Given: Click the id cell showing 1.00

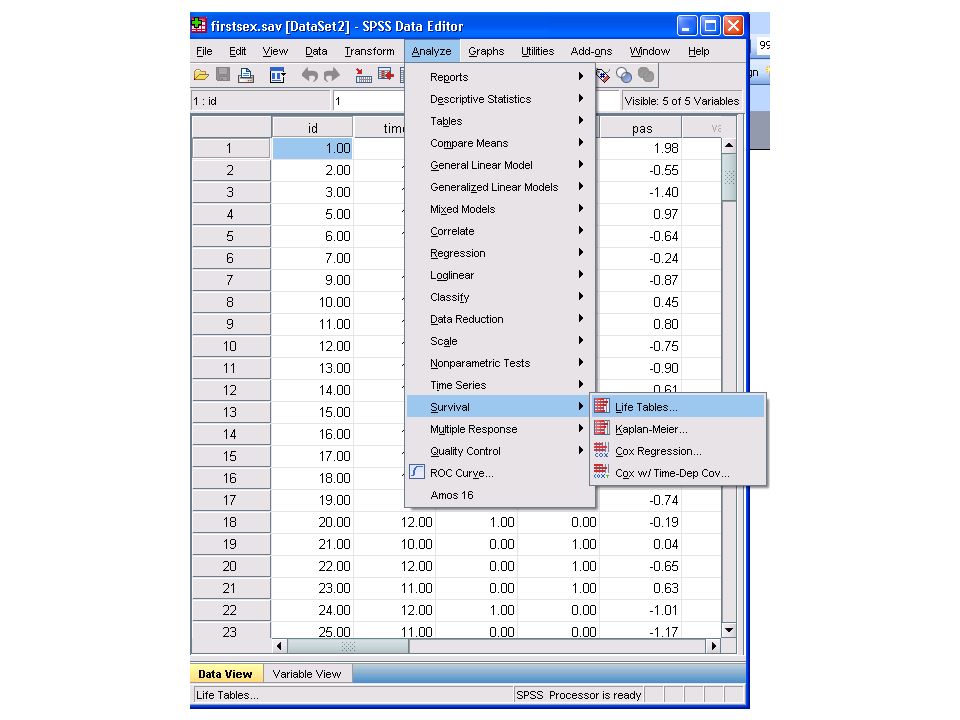Looking at the screenshot, I should click(x=312, y=148).
